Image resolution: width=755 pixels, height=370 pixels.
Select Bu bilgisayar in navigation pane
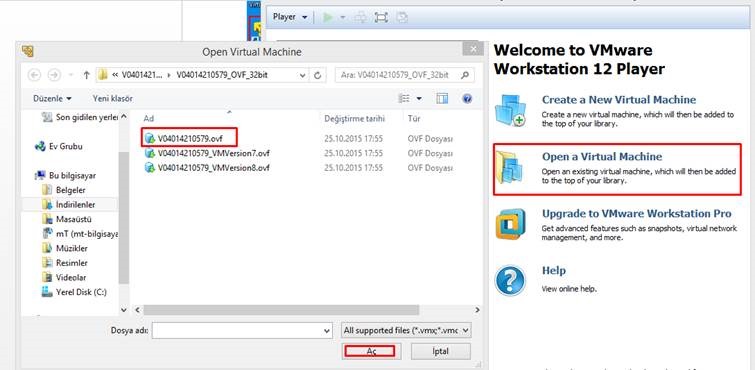click(x=65, y=175)
